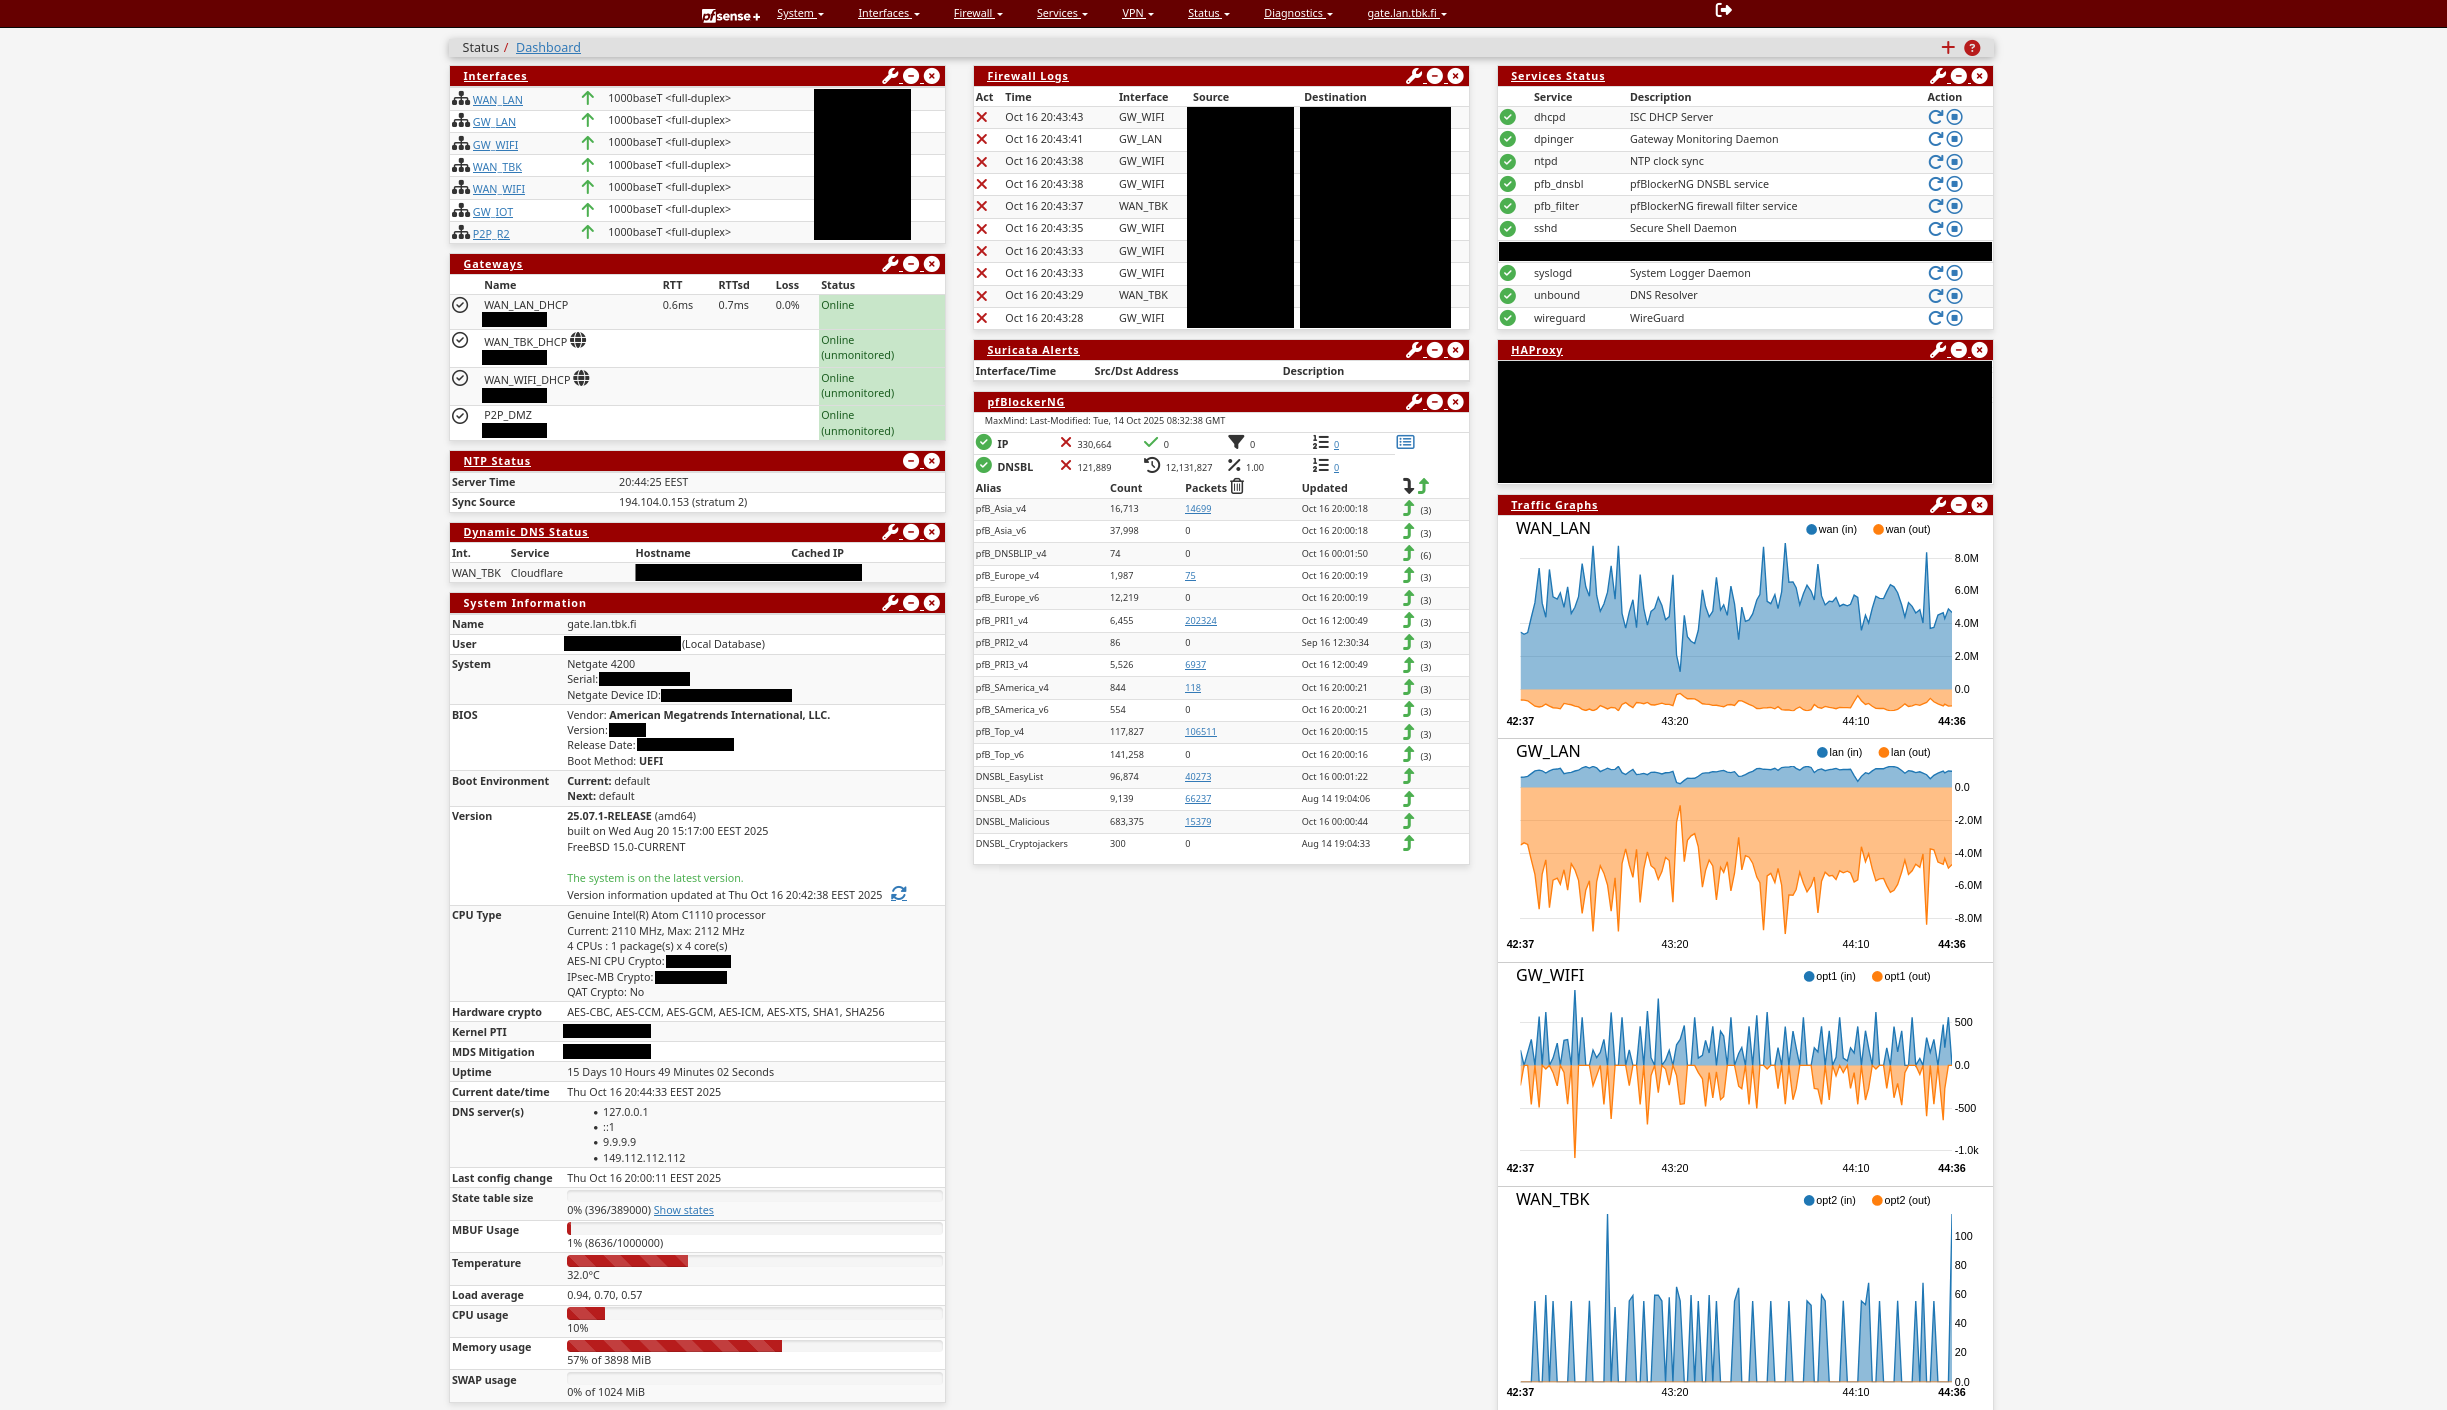2447x1410 pixels.
Task: Click the globe icon next to WAN_TBK_DHCP
Action: point(578,341)
